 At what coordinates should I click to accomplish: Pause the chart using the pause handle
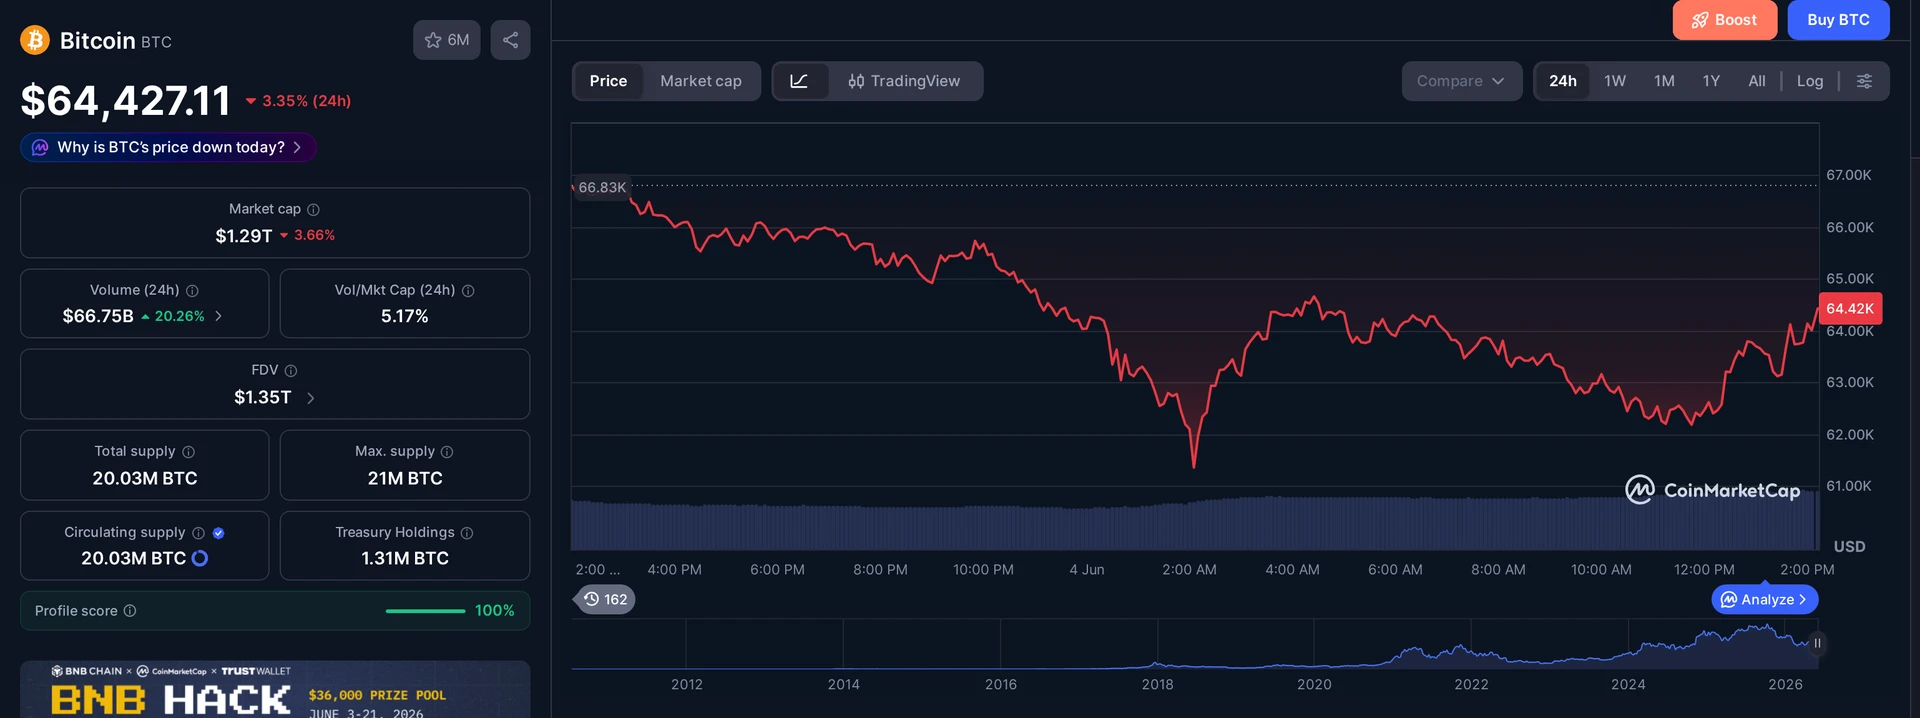tap(1817, 643)
